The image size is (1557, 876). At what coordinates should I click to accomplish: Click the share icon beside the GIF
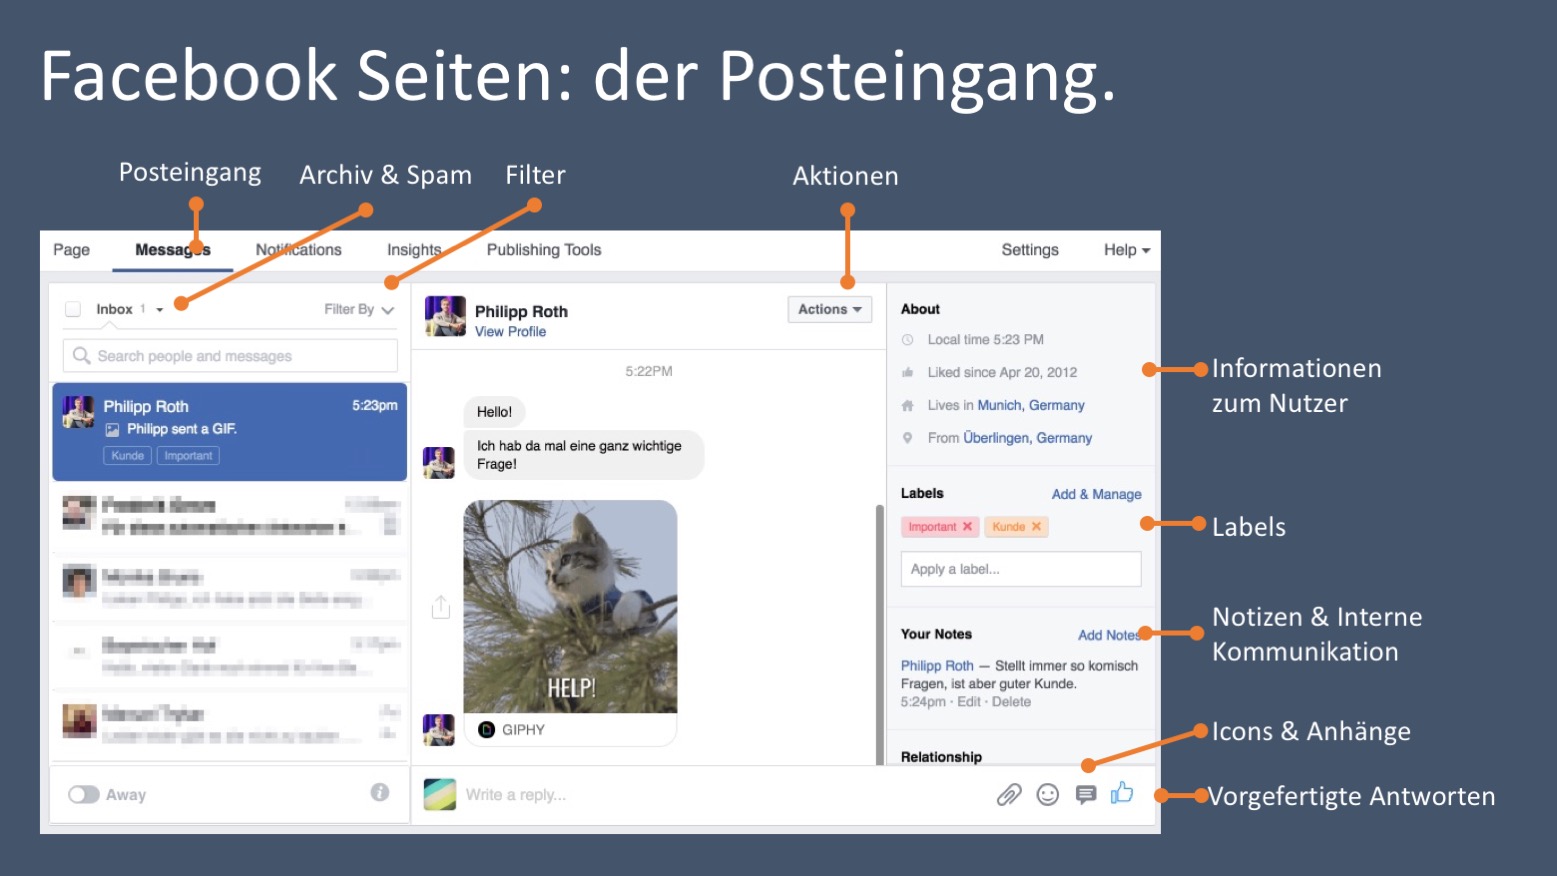441,607
